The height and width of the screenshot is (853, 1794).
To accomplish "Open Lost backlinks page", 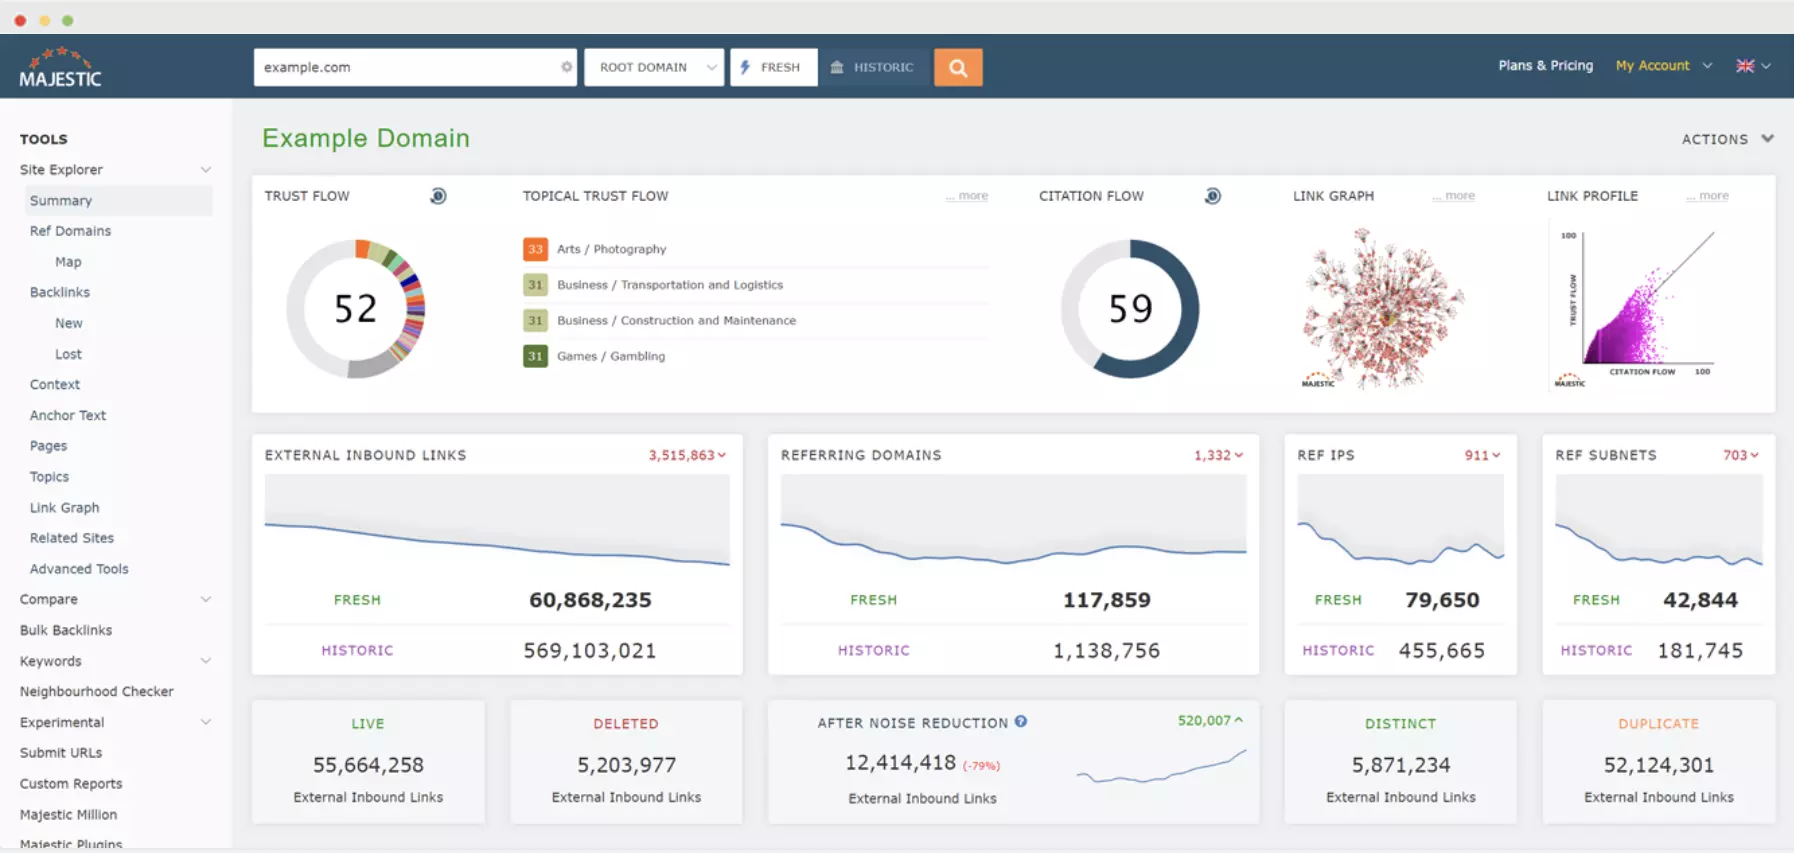I will click(68, 354).
